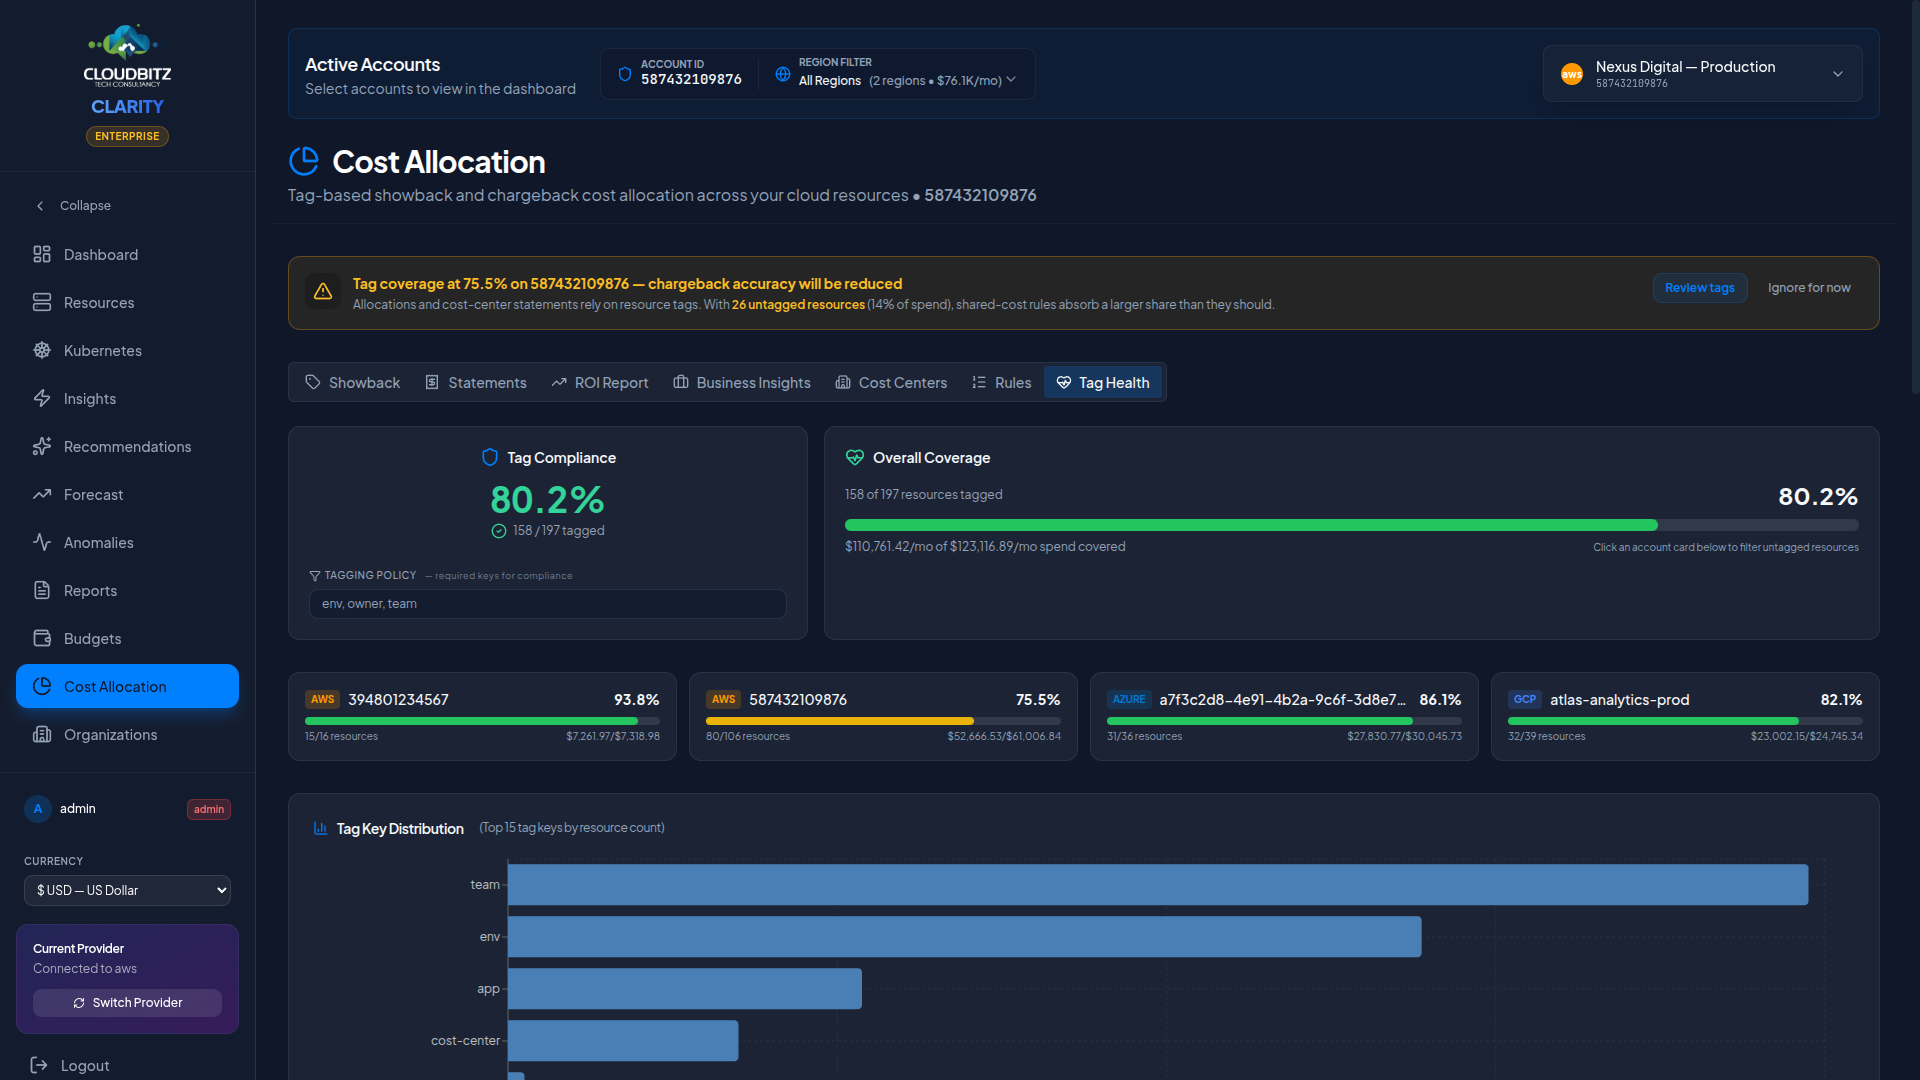The image size is (1920, 1080).
Task: Click the Budgets wallet icon
Action: coord(42,638)
